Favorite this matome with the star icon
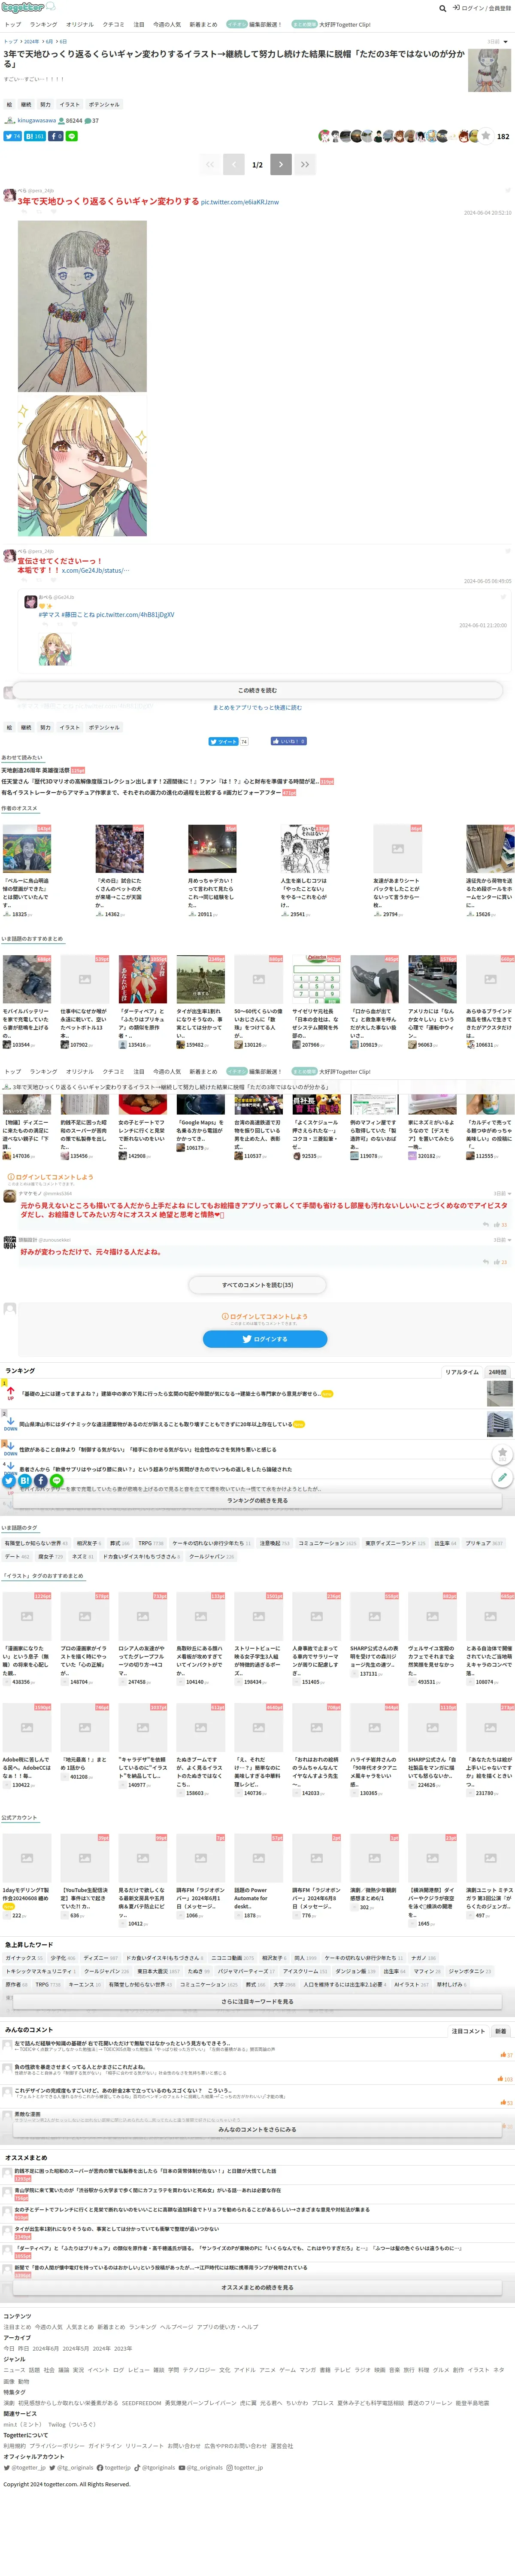This screenshot has height=2576, width=515. coord(486,136)
